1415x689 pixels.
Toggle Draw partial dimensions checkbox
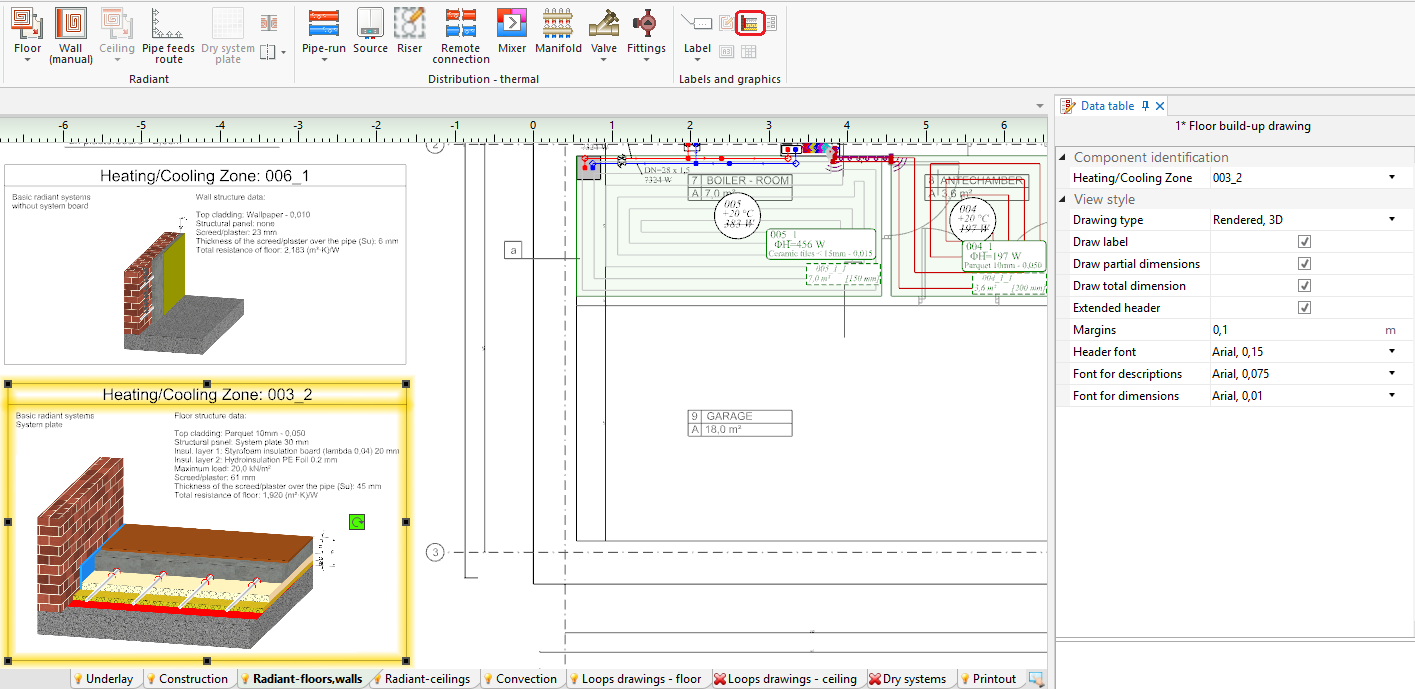coord(1304,264)
